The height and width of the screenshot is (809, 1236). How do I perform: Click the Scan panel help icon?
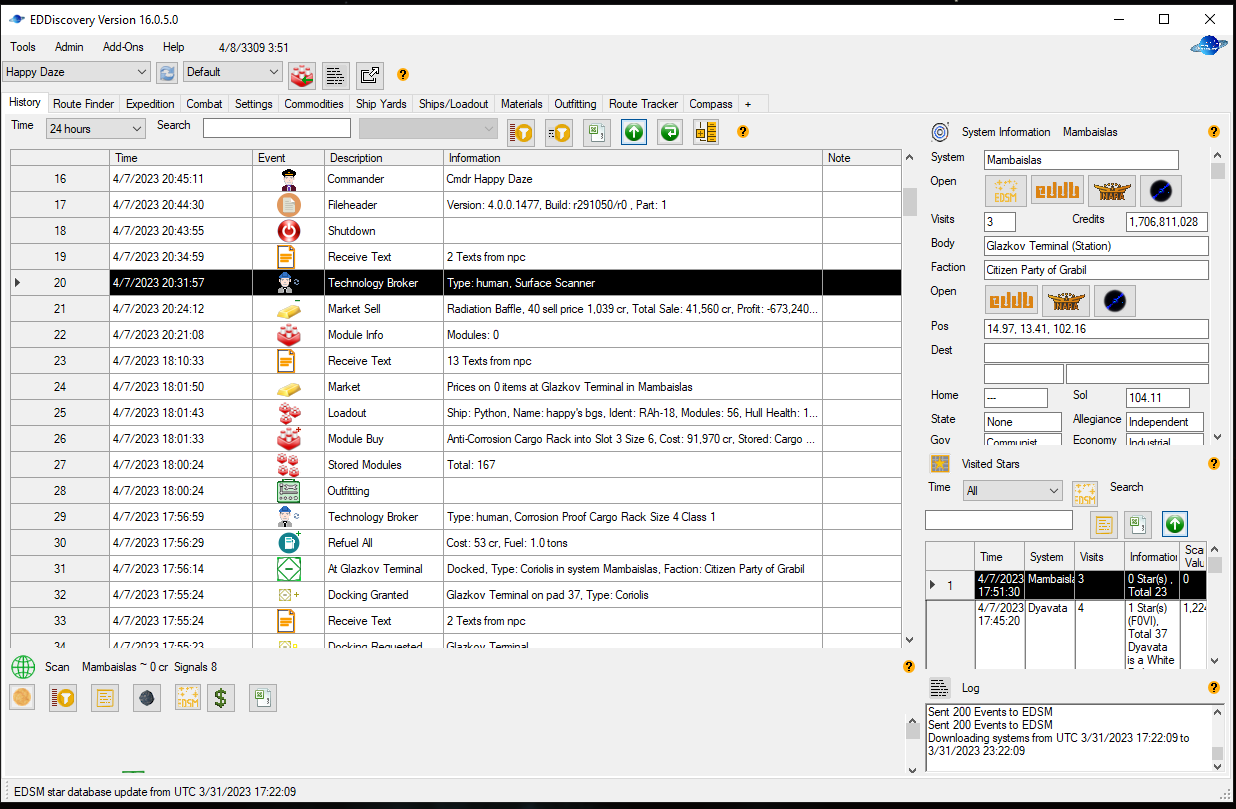coord(909,666)
